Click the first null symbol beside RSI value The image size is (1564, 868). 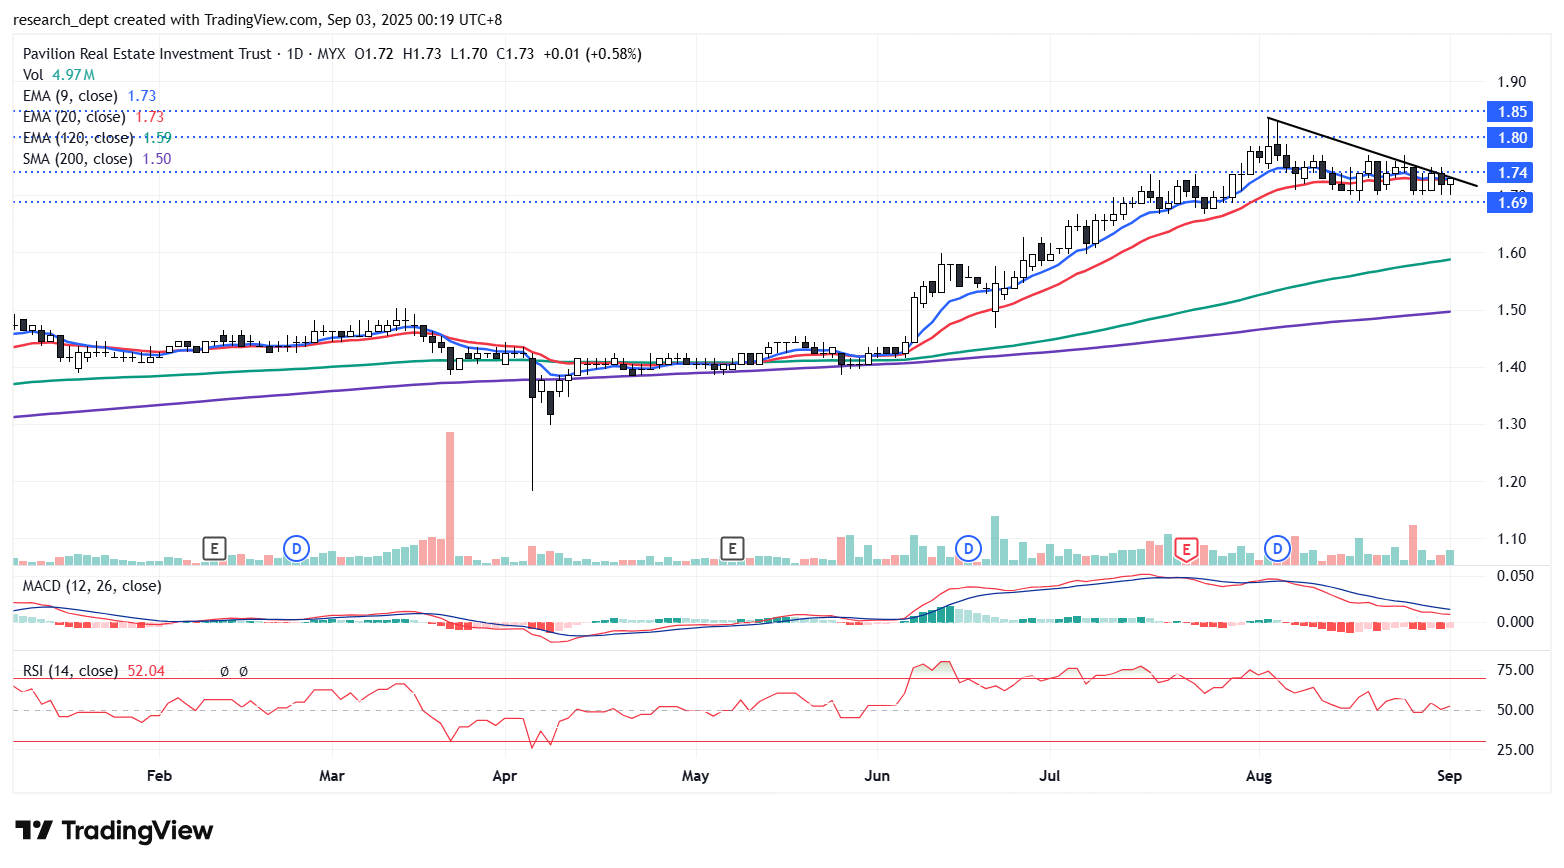tap(224, 671)
